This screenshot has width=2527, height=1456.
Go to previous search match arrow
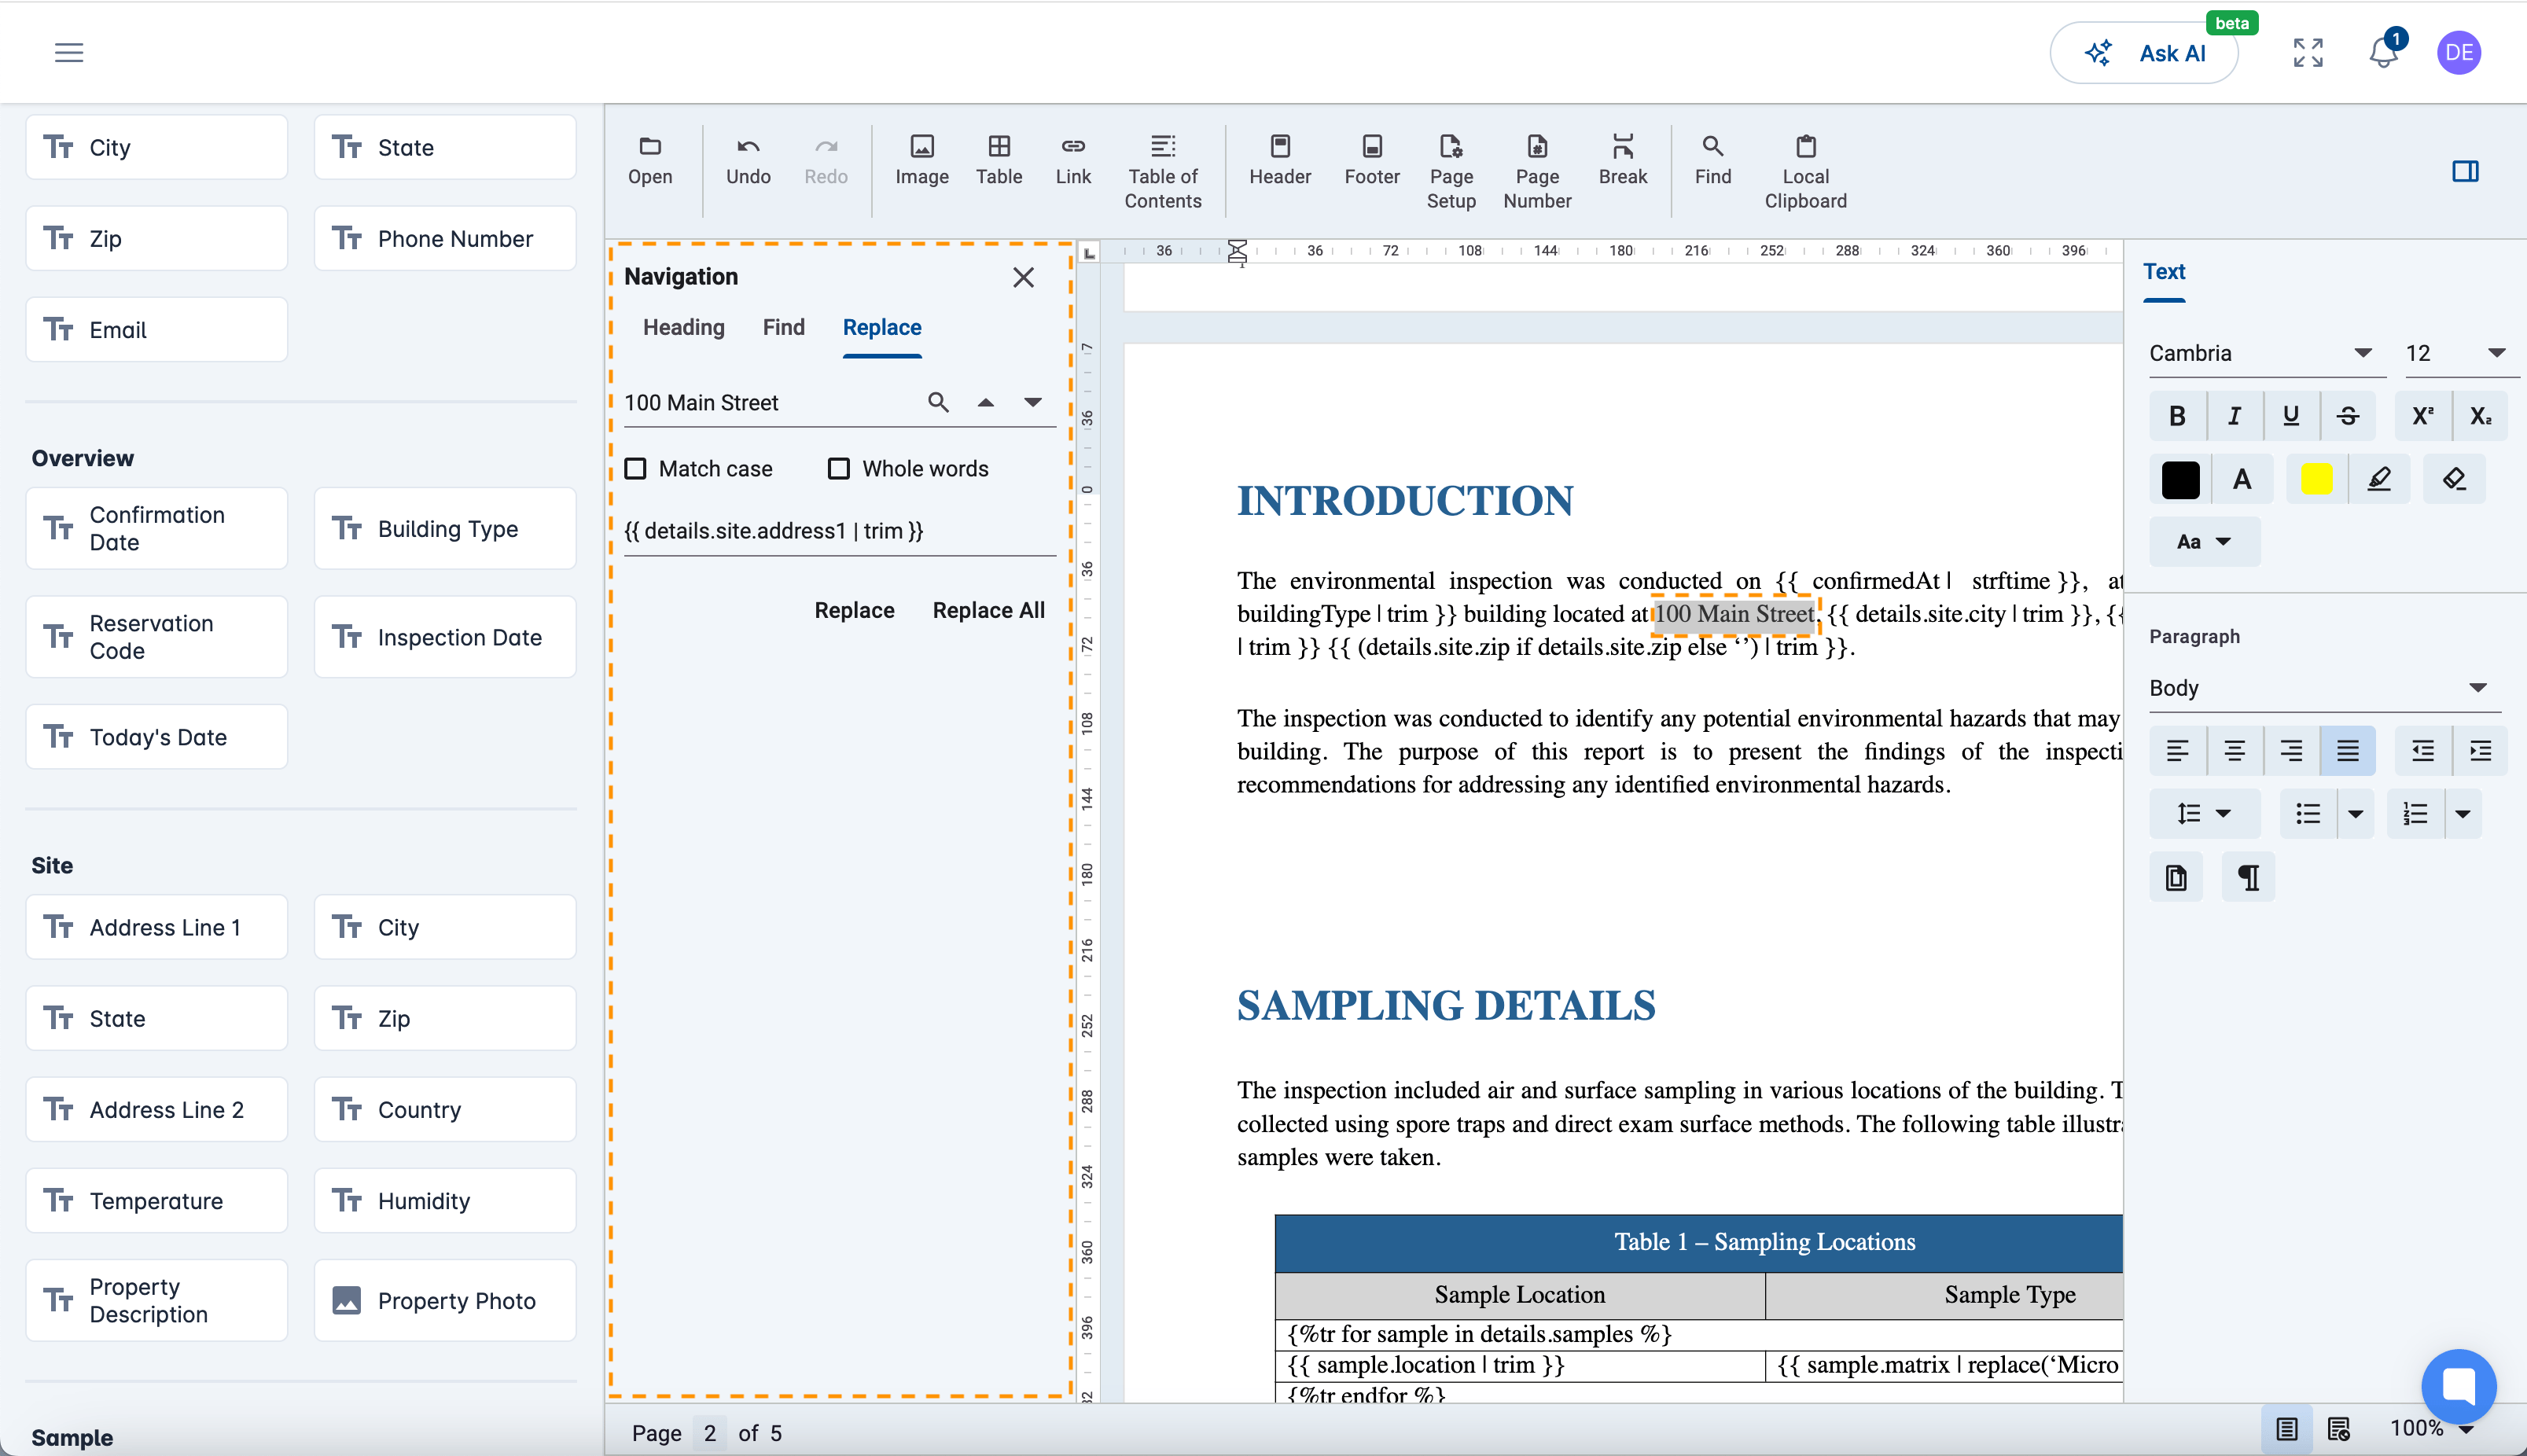[986, 402]
